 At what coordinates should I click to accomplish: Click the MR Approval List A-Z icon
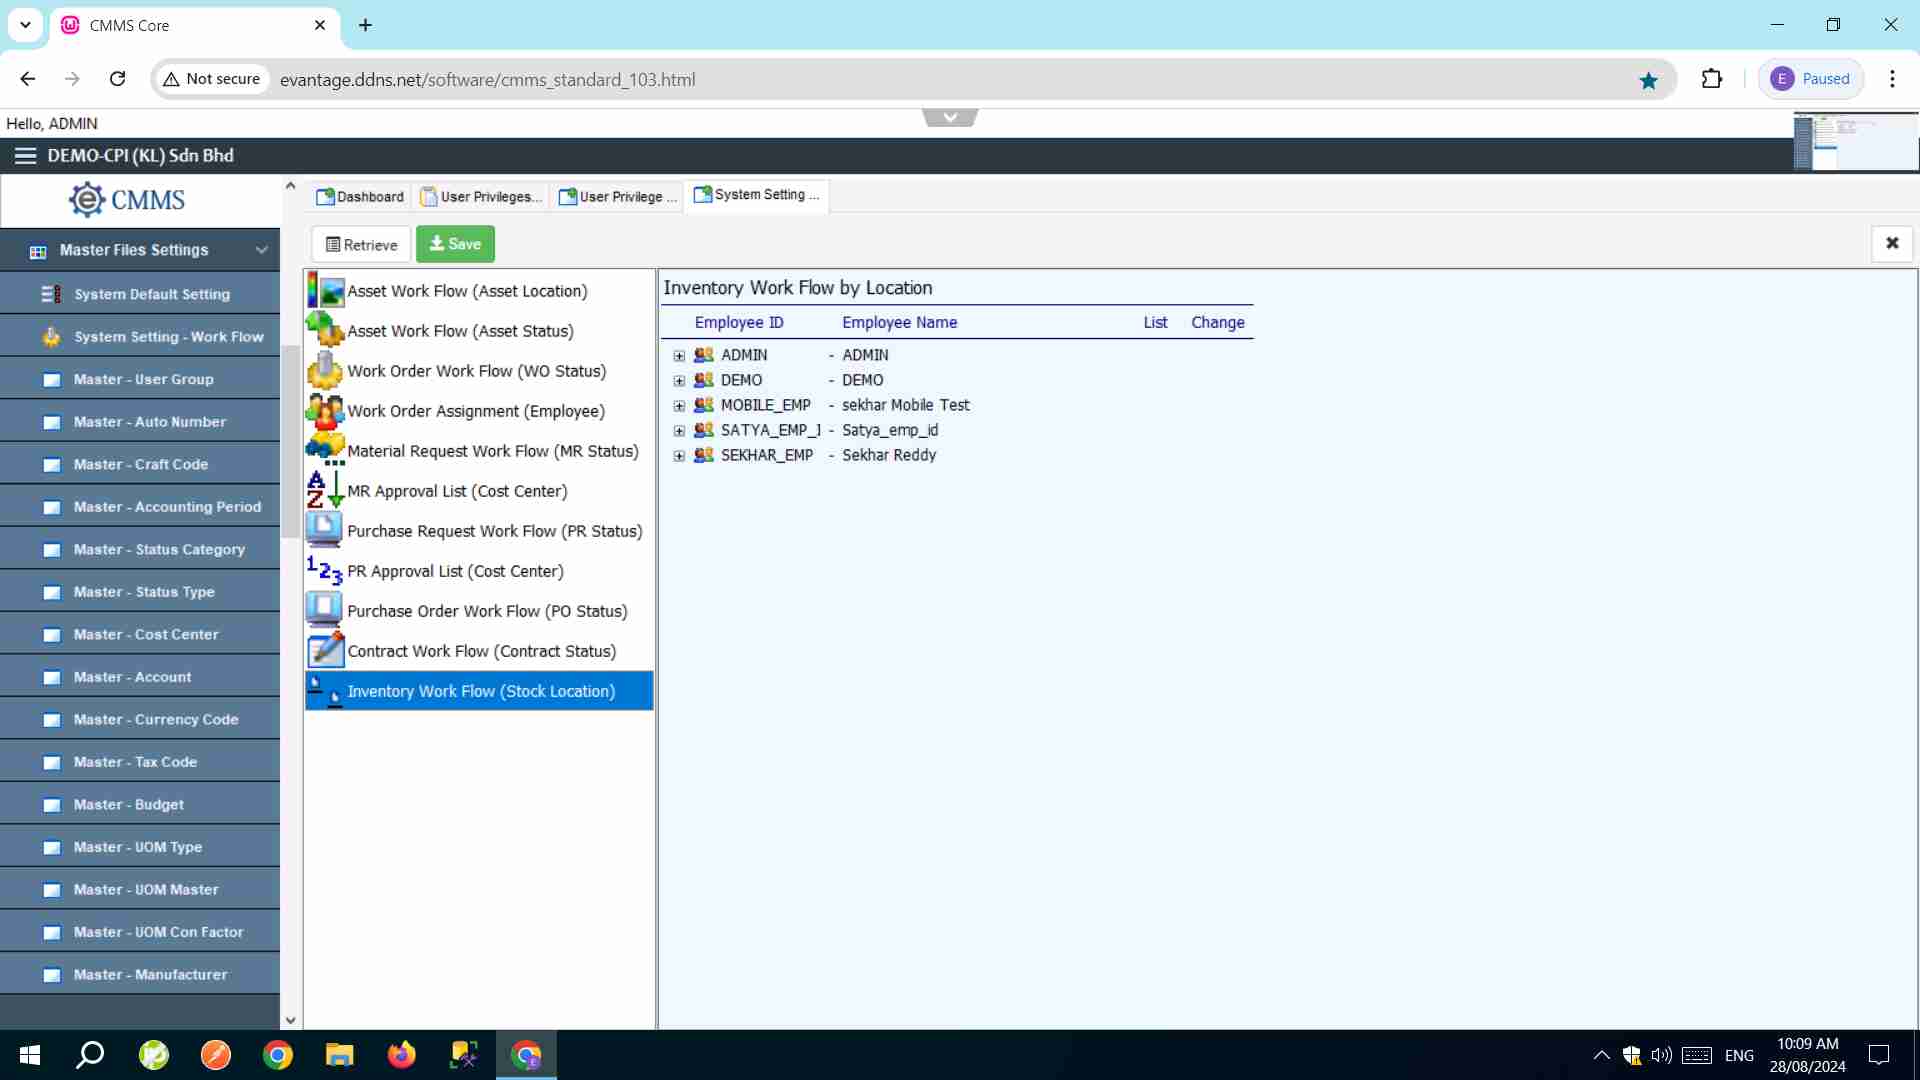325,491
